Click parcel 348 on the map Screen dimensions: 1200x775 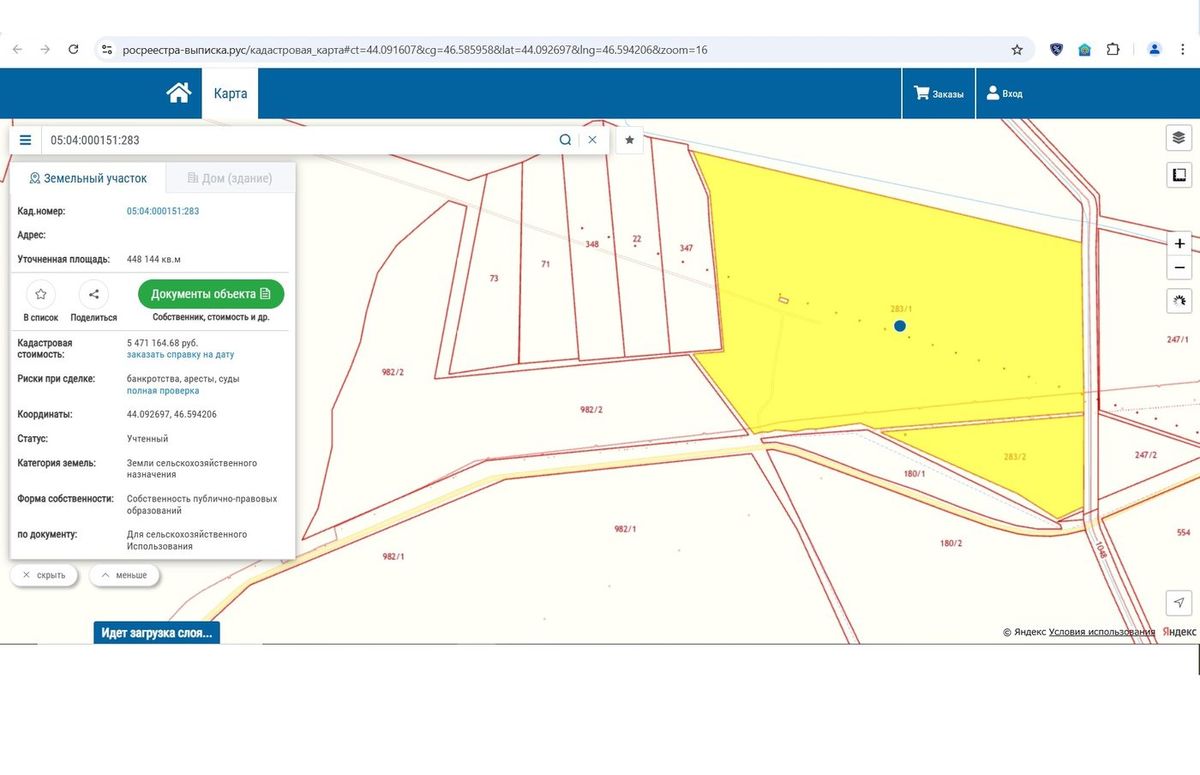tap(592, 243)
